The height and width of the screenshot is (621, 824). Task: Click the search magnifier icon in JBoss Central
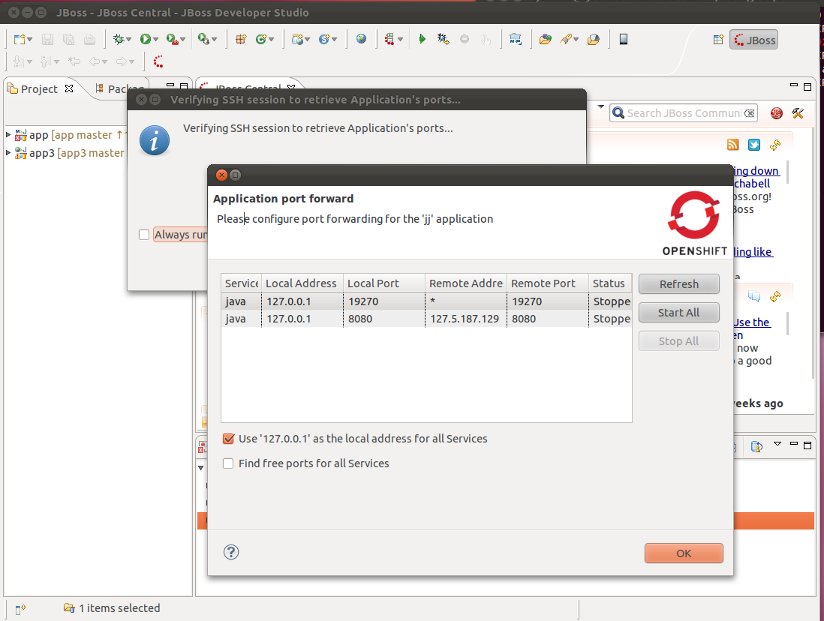tap(618, 113)
